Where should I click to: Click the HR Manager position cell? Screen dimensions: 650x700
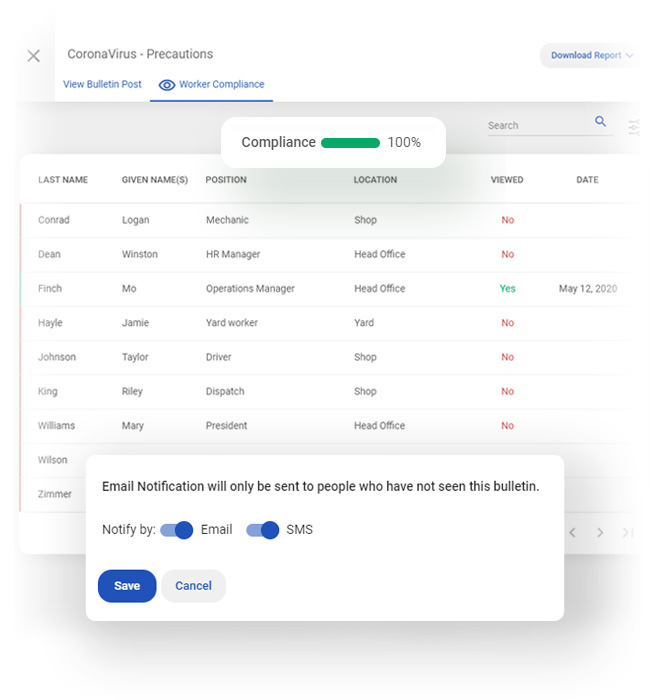click(233, 254)
